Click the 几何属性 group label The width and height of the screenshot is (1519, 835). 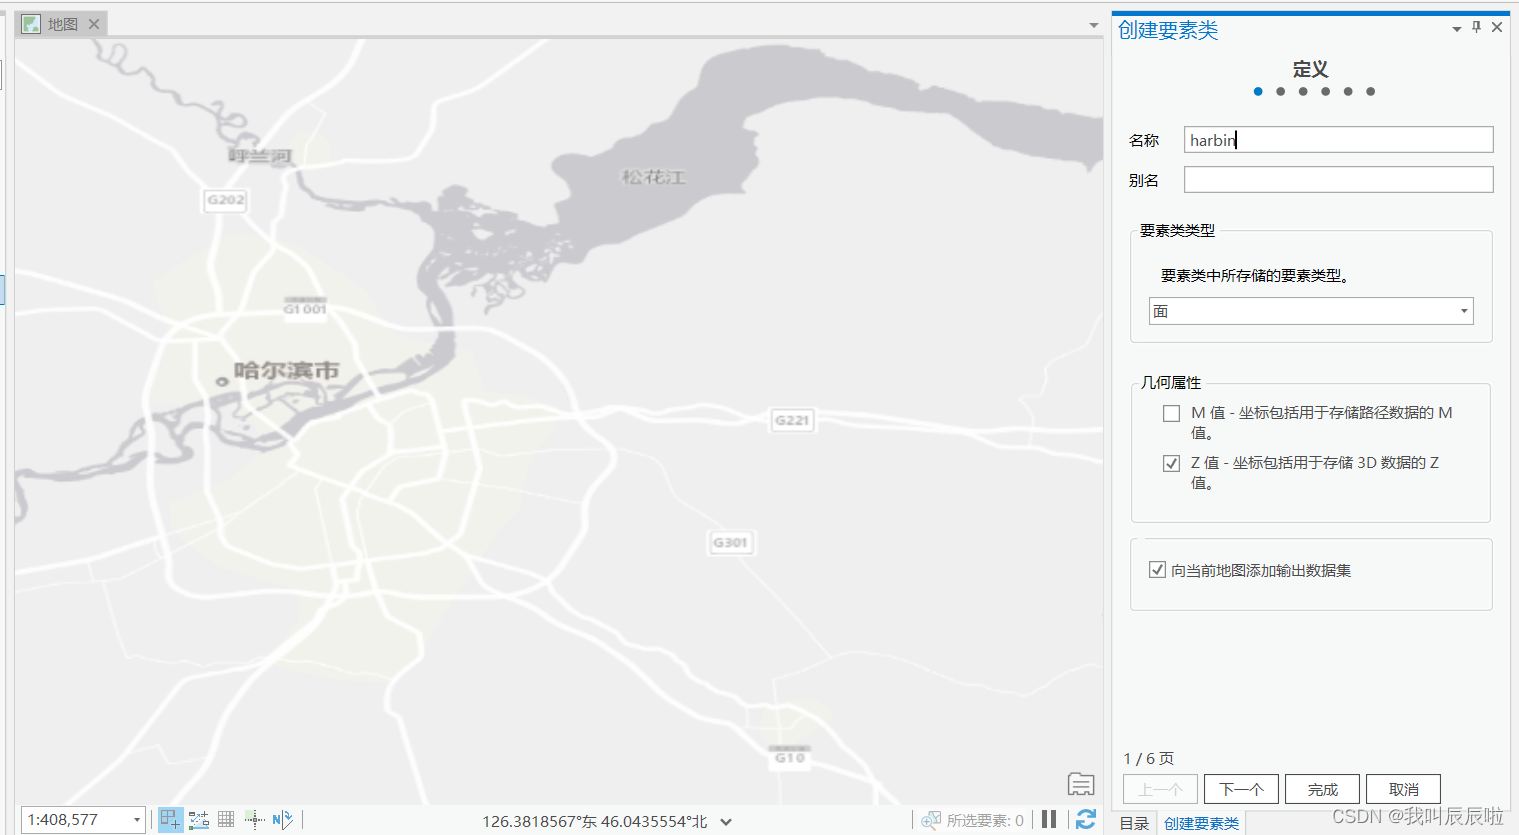(x=1171, y=383)
